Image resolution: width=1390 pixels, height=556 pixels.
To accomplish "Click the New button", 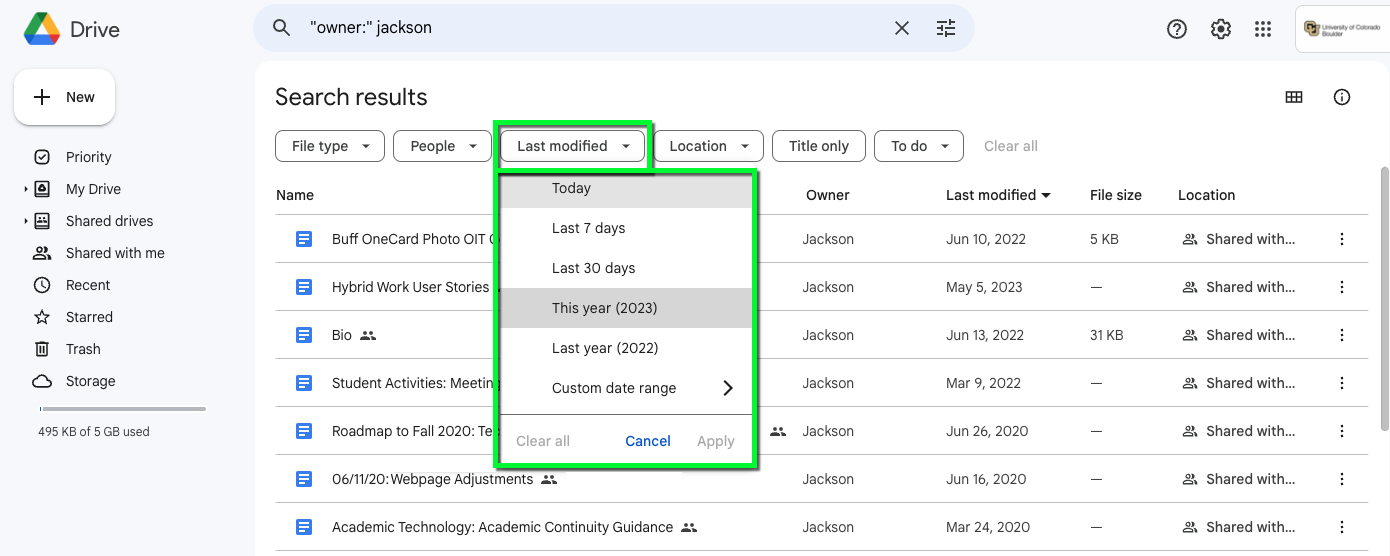I will tap(65, 97).
